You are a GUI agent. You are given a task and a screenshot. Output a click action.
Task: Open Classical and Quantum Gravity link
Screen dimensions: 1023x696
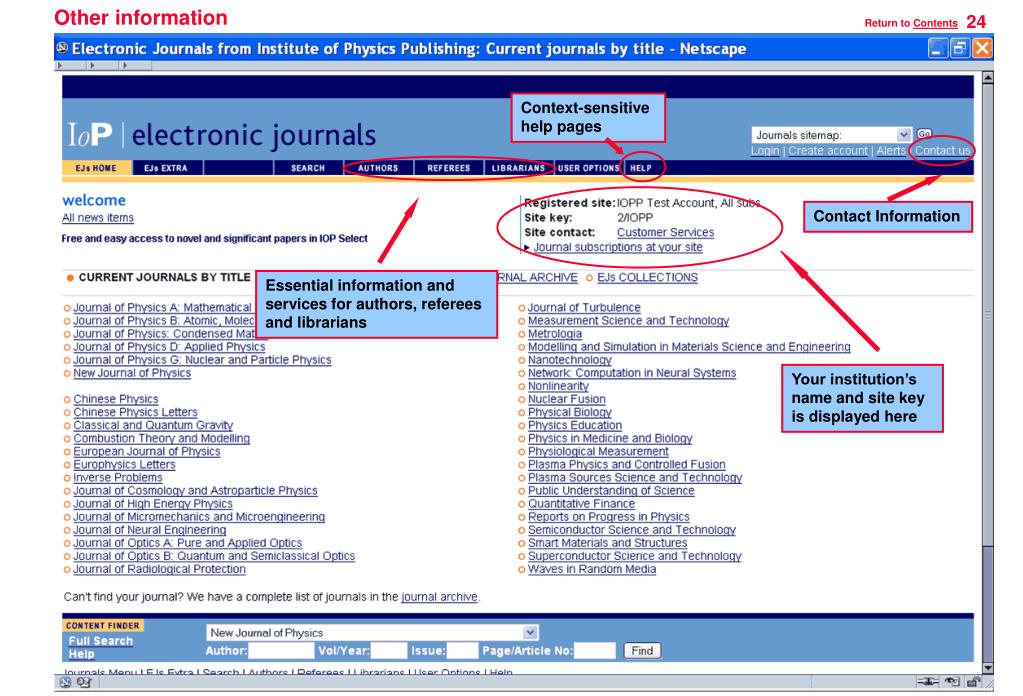(x=153, y=425)
